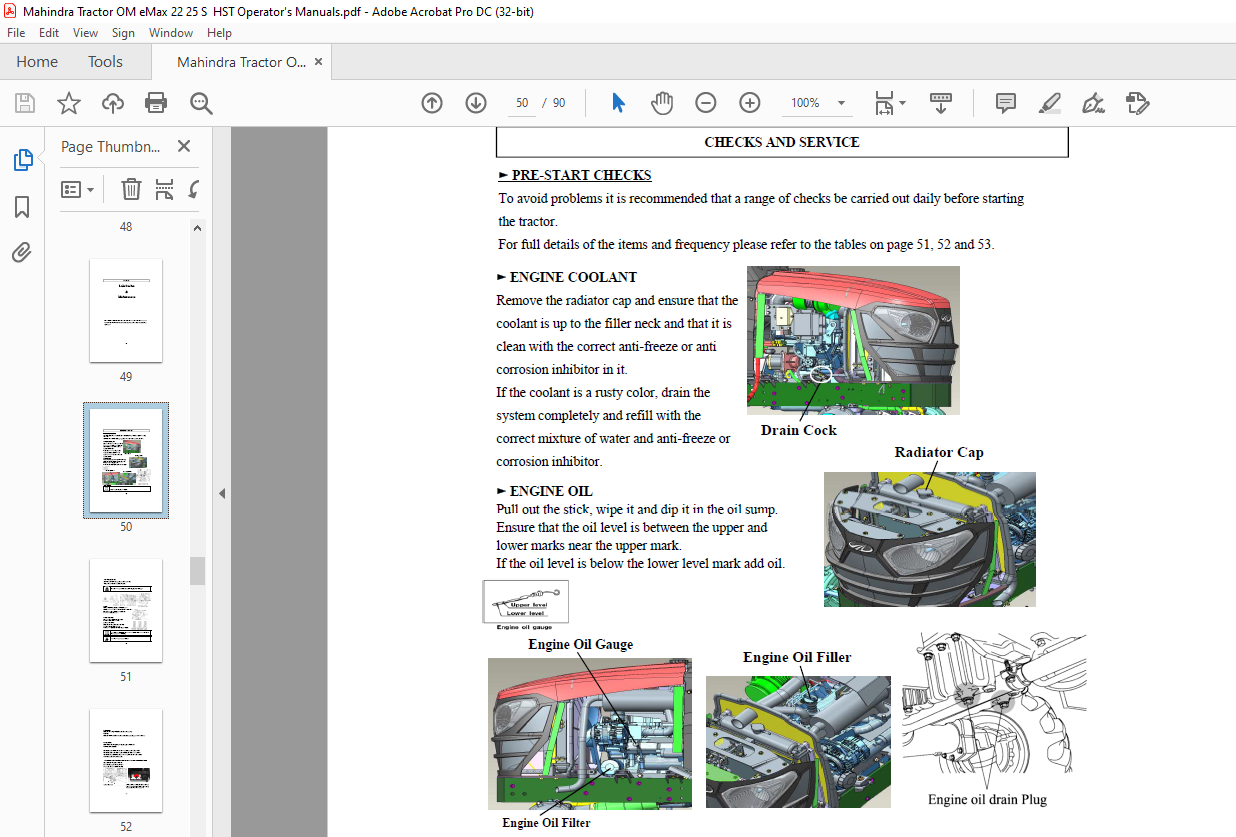Go to previous page arrow
Screen dimensions: 1236x837
click(432, 103)
